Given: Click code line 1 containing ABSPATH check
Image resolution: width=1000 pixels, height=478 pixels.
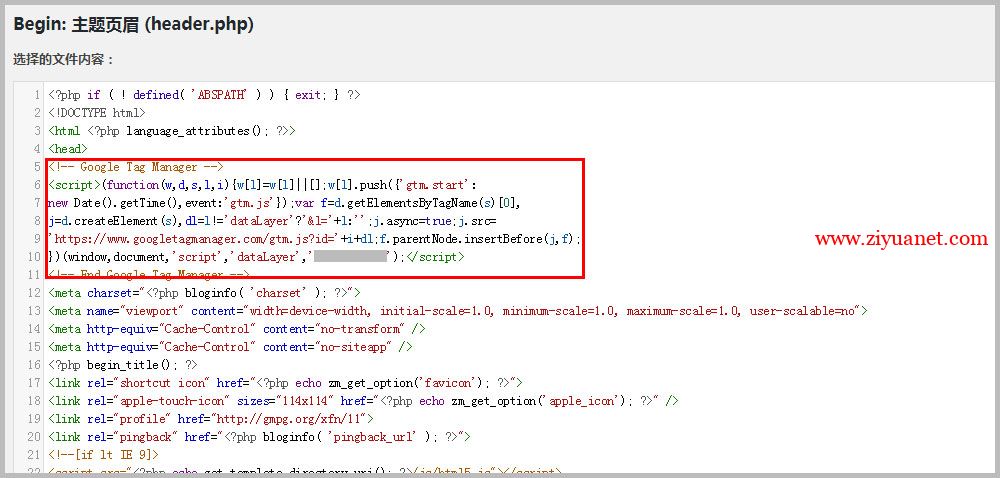Looking at the screenshot, I should click(205, 95).
